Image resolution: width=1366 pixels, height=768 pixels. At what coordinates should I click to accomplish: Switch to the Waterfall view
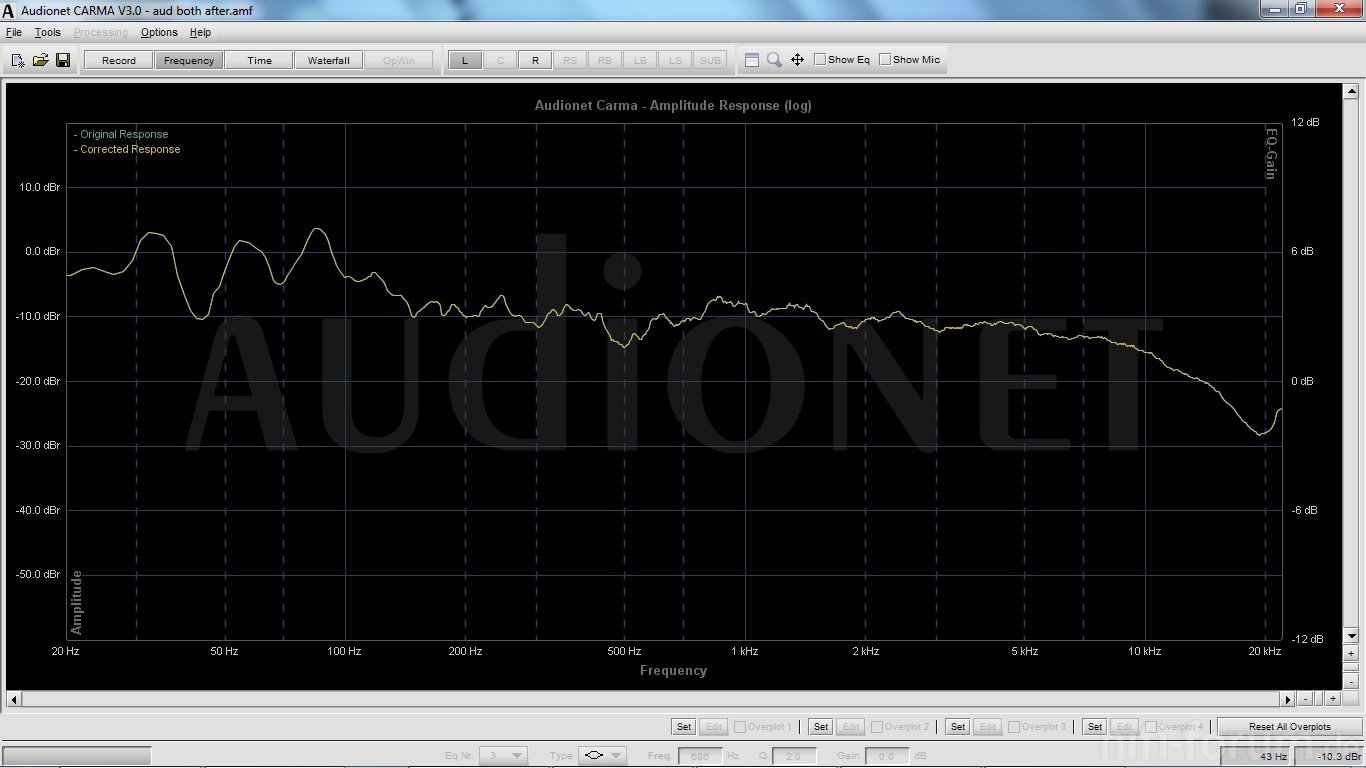[329, 60]
